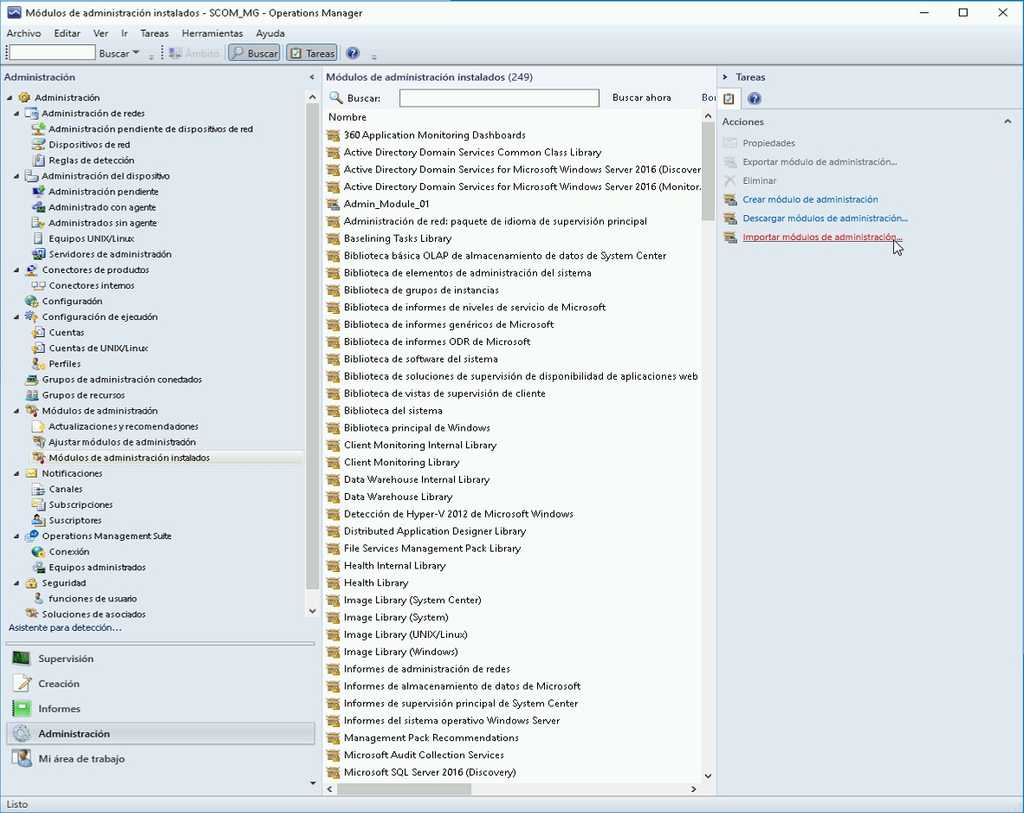Click the Canales icon under Notificaciones
This screenshot has width=1024, height=813.
pos(39,490)
